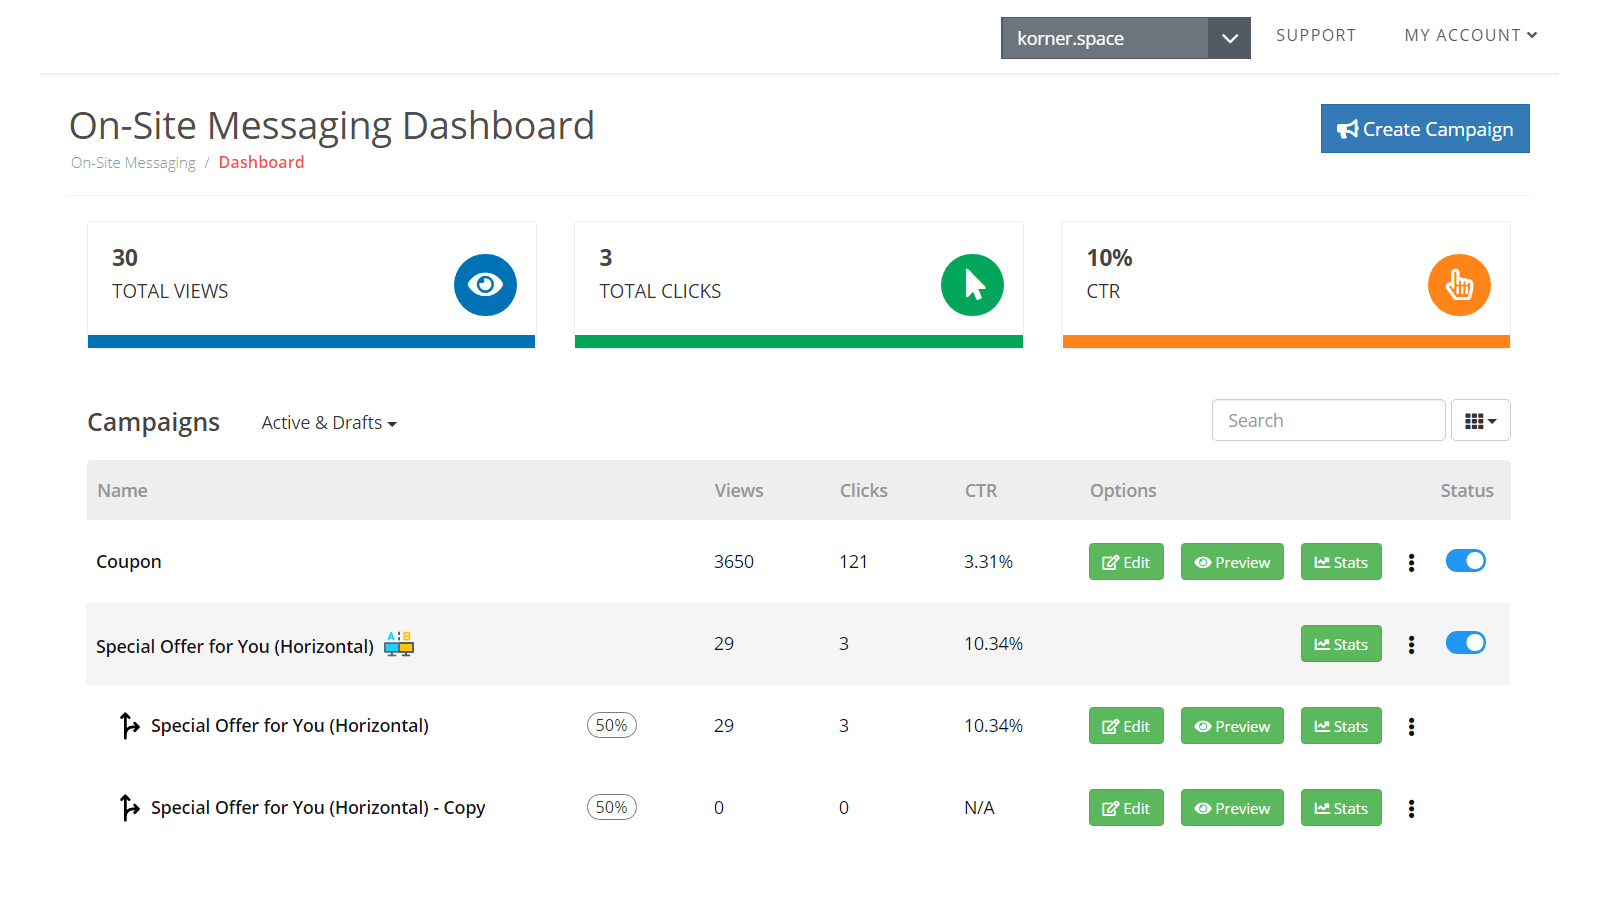Open more options for first Special Offer variant
This screenshot has height=900, width=1600.
coord(1411,727)
